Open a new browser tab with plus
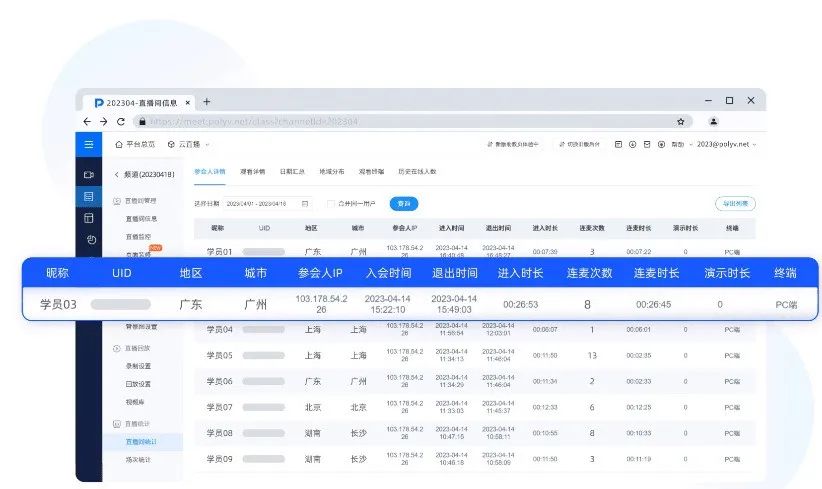The height and width of the screenshot is (489, 822). tap(207, 101)
